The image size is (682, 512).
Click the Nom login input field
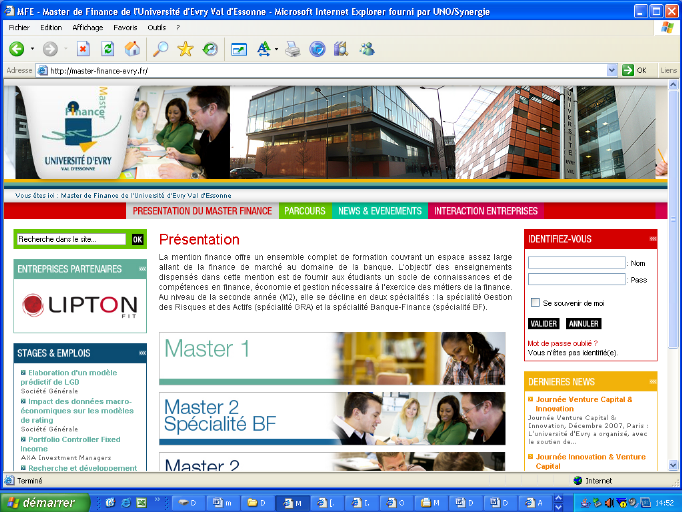577,262
